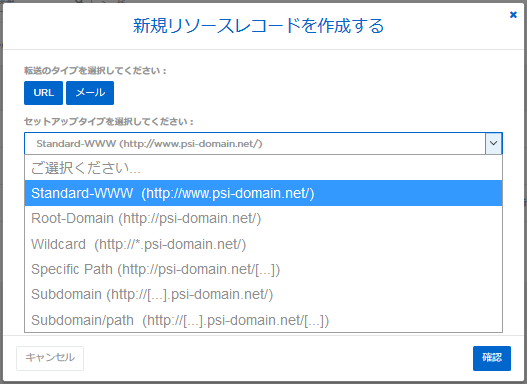Viewport: 527px width, 384px height.
Task: Select Root-Domain (http://psi-domain.net/) option
Action: coord(263,218)
